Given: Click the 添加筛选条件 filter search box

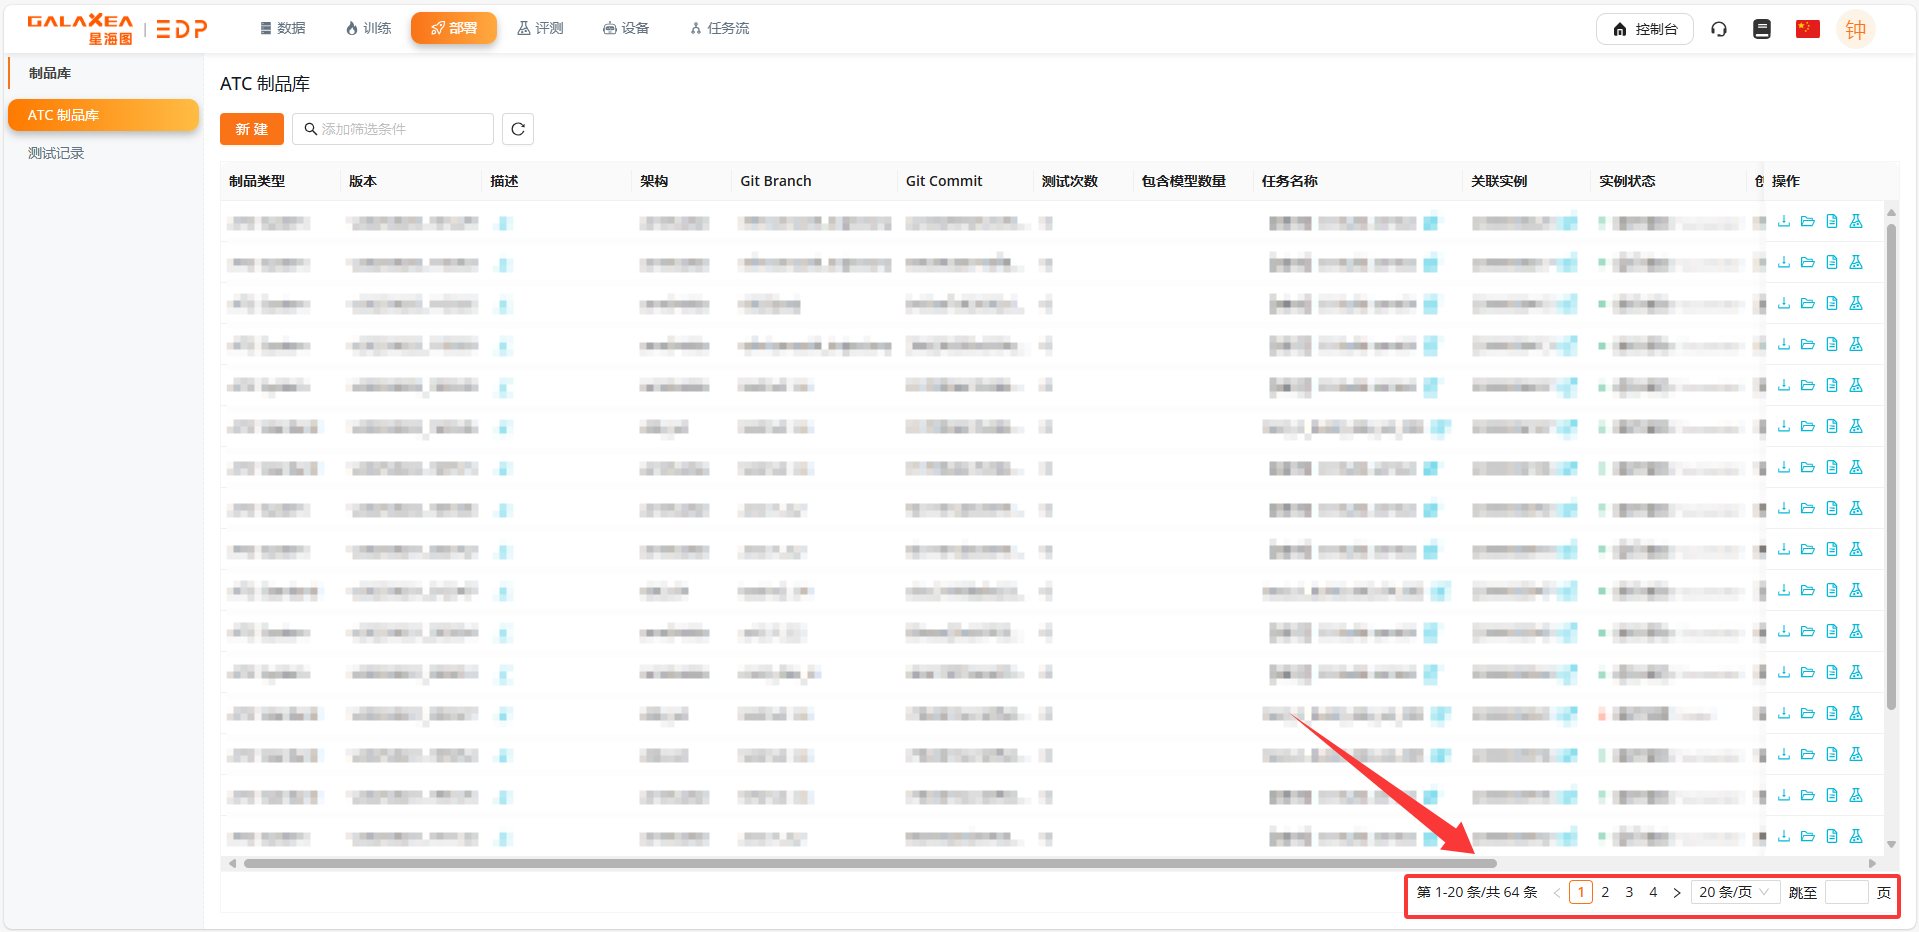Looking at the screenshot, I should (x=393, y=129).
